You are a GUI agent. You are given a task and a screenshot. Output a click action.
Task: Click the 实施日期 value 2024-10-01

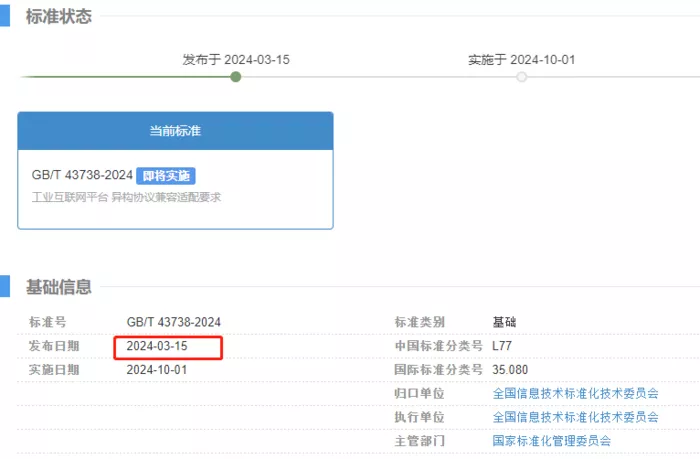pyautogui.click(x=157, y=370)
